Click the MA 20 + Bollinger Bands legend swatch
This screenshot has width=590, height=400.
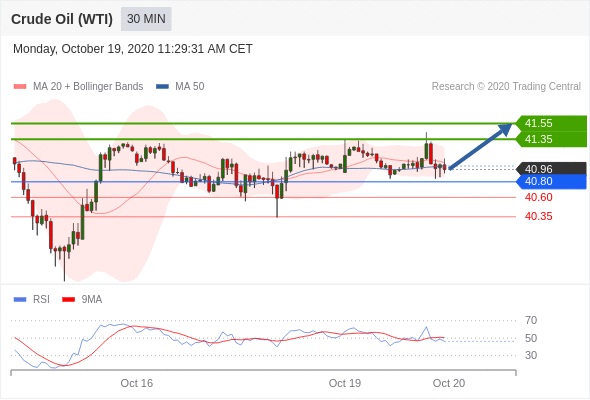[x=20, y=87]
